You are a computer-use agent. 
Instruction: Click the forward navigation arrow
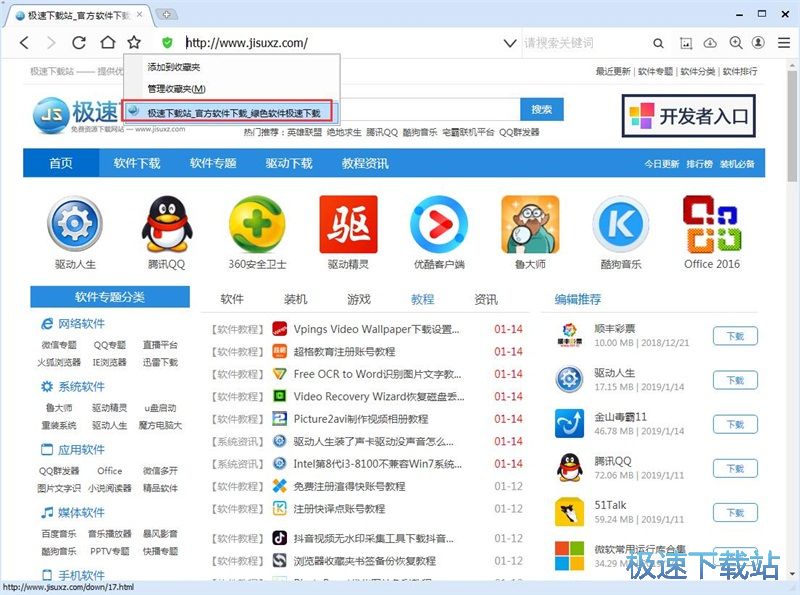pyautogui.click(x=51, y=42)
